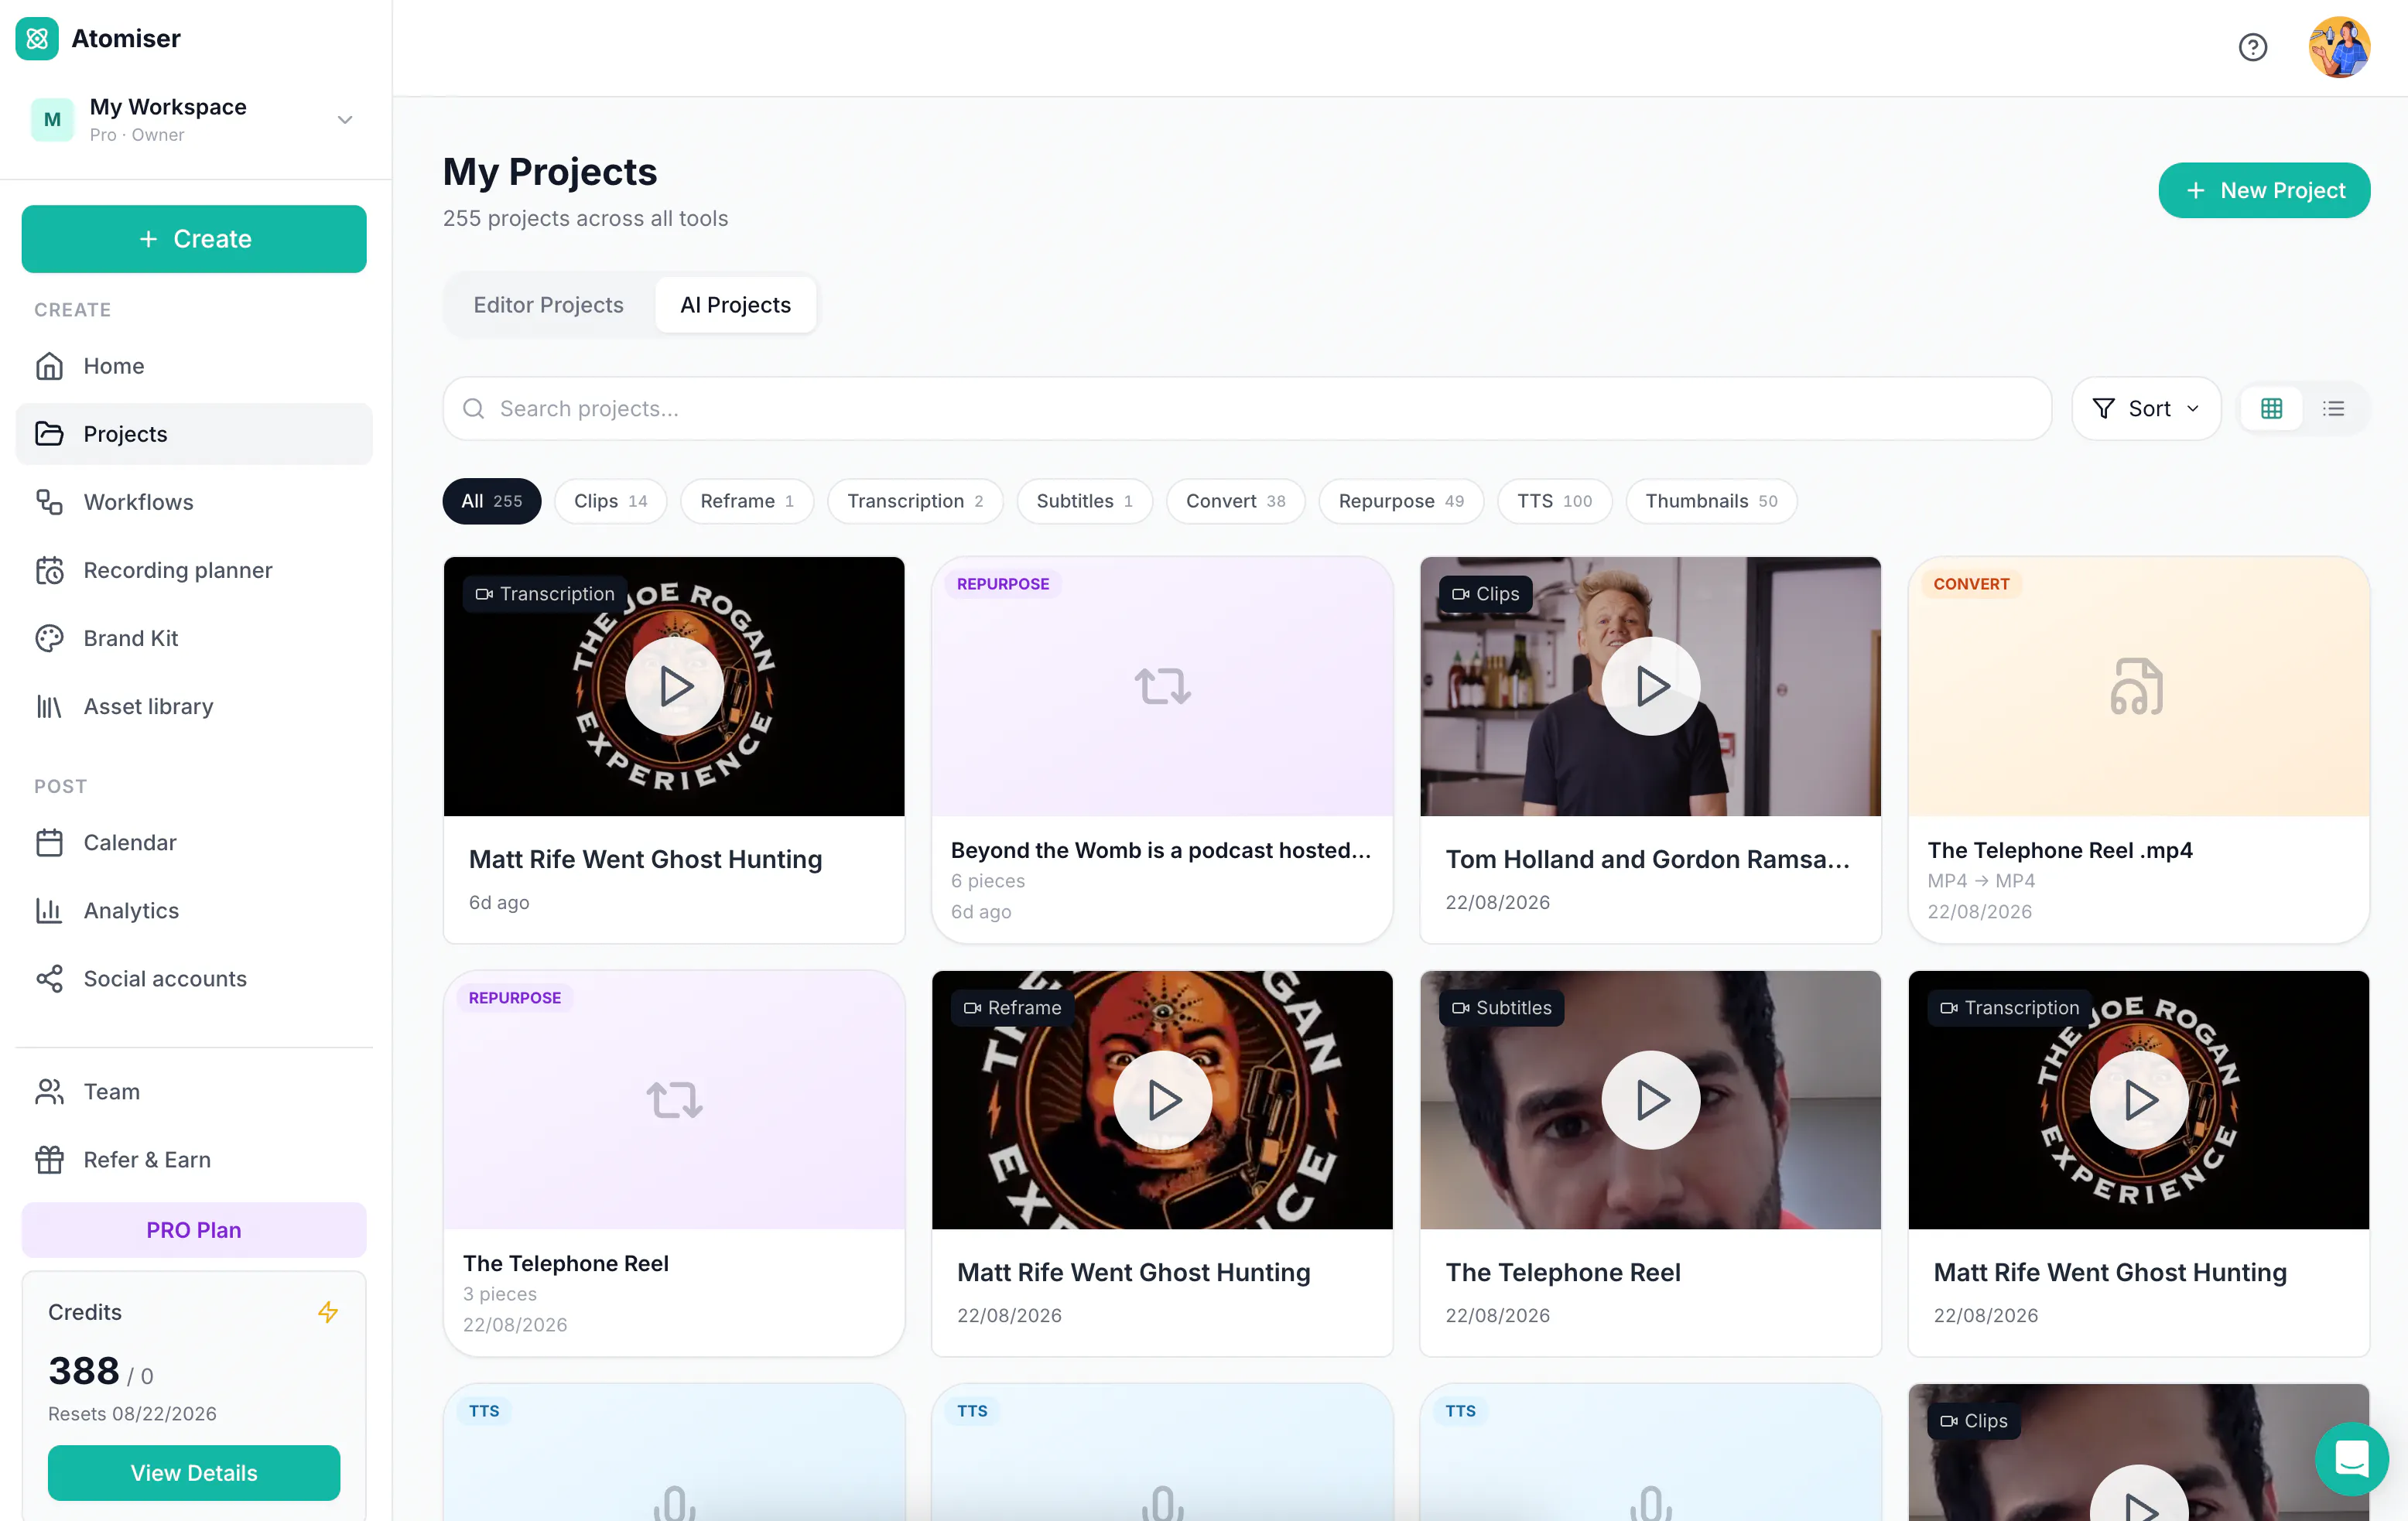Select the All 255 filter chip
The image size is (2408, 1521).
coord(492,501)
